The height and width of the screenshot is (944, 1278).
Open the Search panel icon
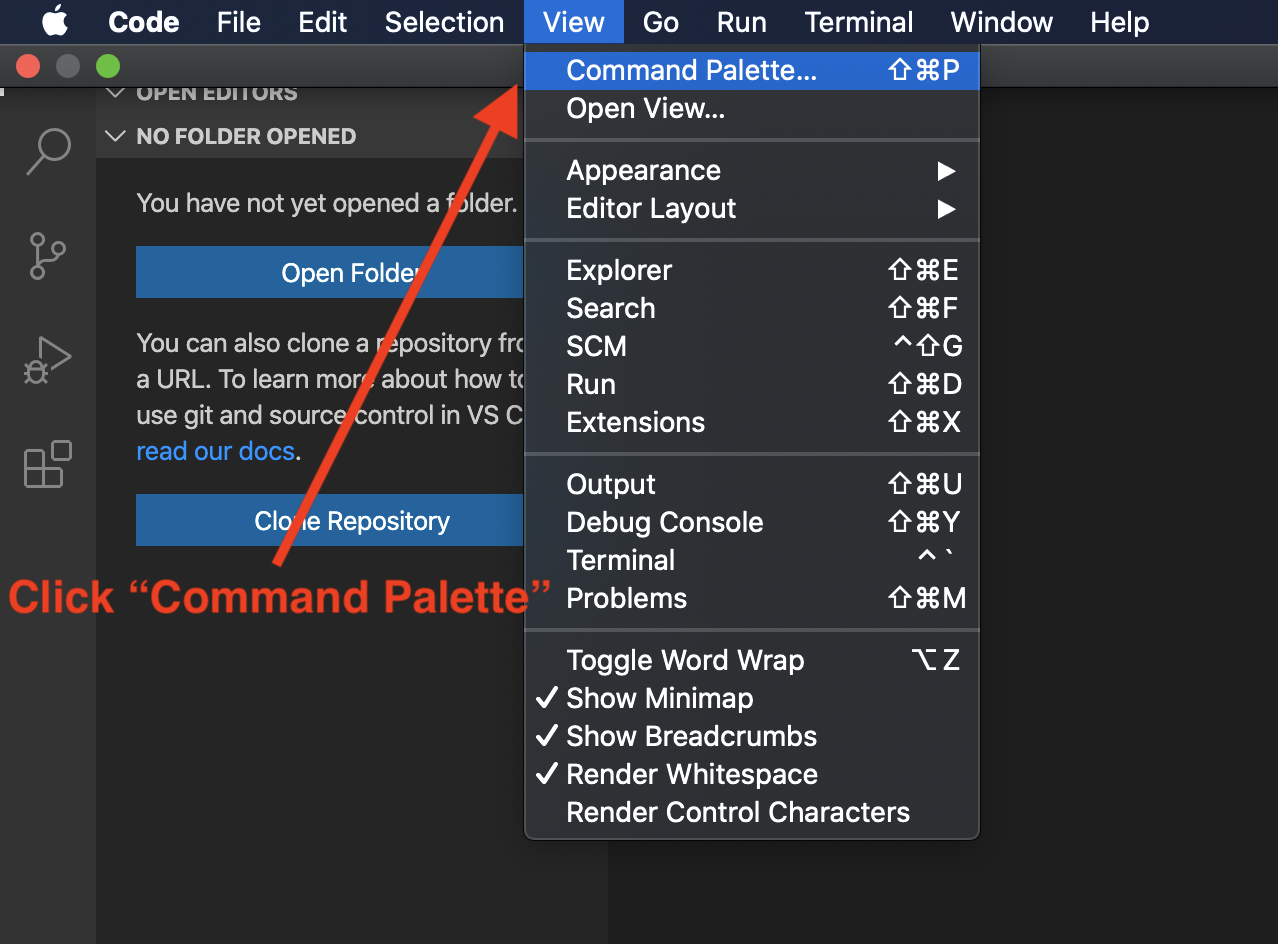[x=46, y=151]
